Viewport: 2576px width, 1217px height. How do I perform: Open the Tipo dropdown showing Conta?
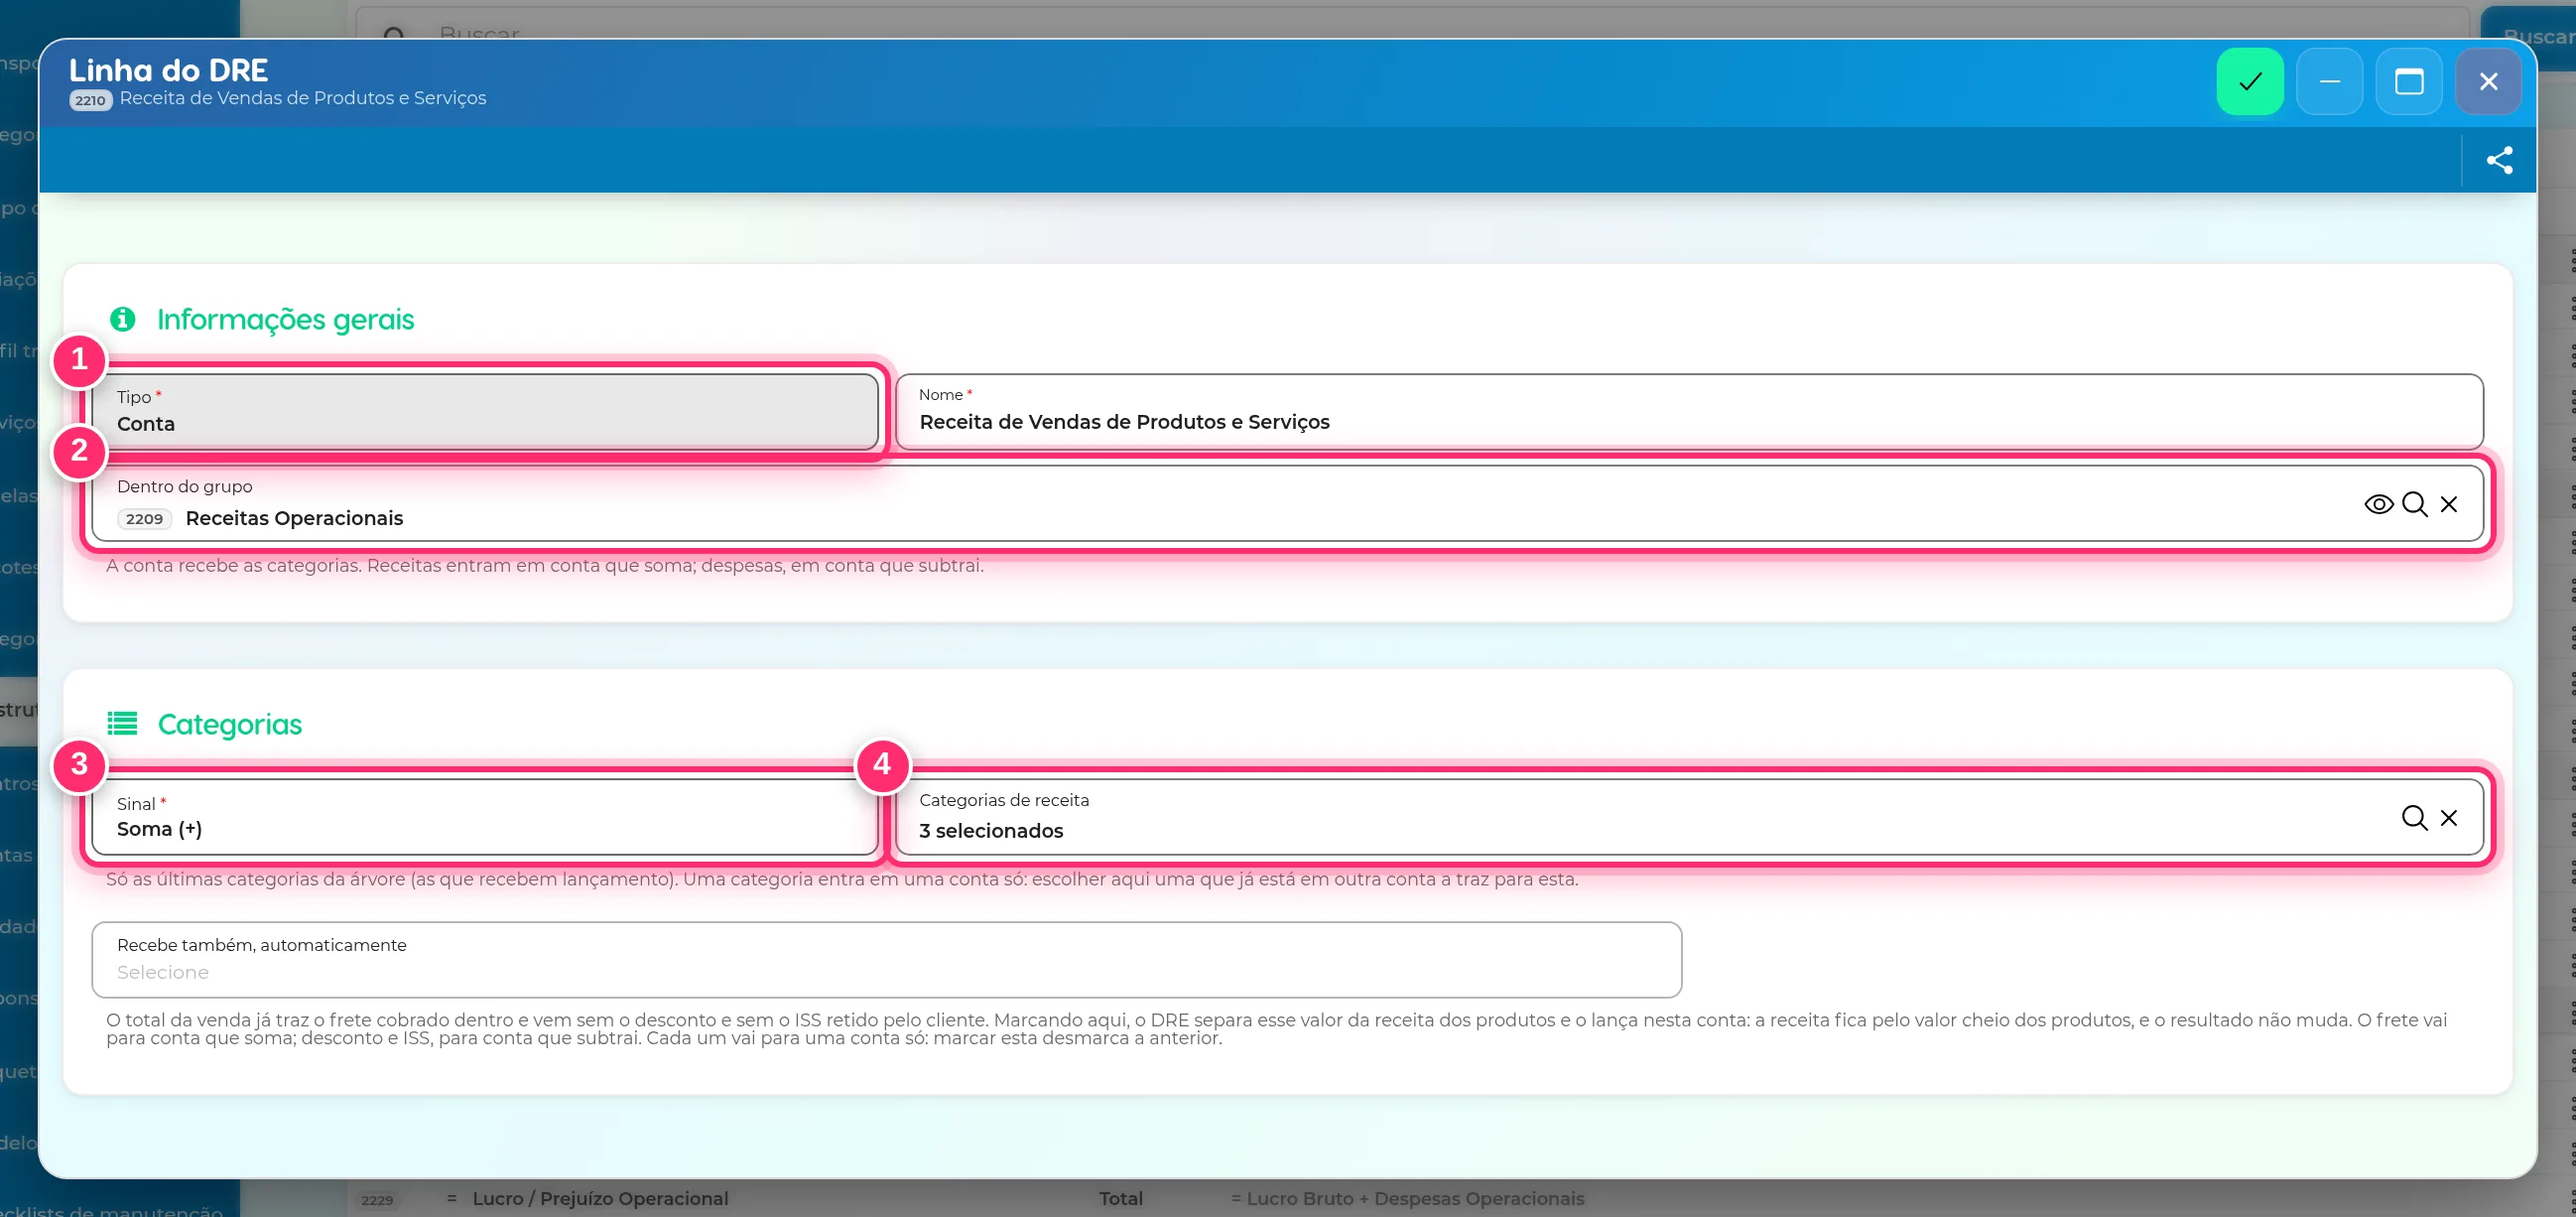click(x=485, y=411)
